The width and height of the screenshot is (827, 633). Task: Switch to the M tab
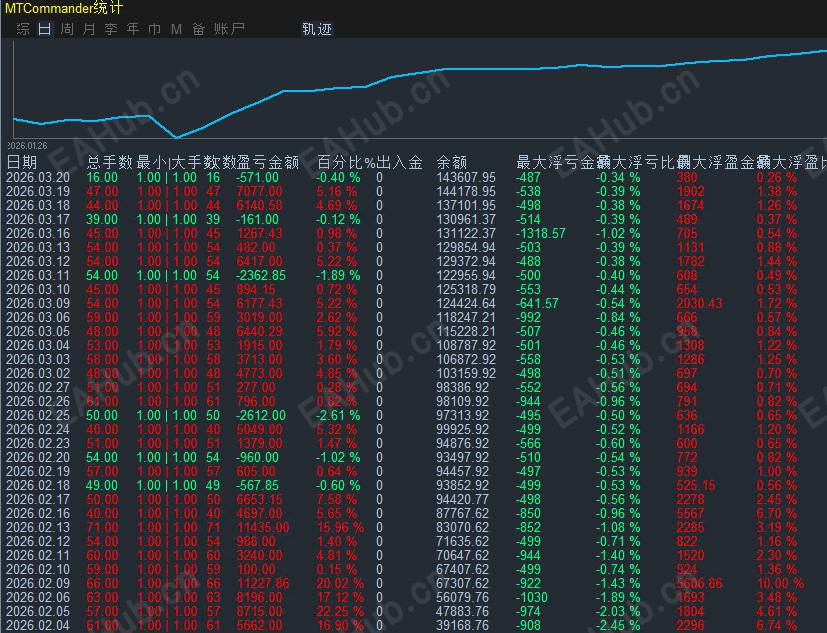tap(176, 29)
